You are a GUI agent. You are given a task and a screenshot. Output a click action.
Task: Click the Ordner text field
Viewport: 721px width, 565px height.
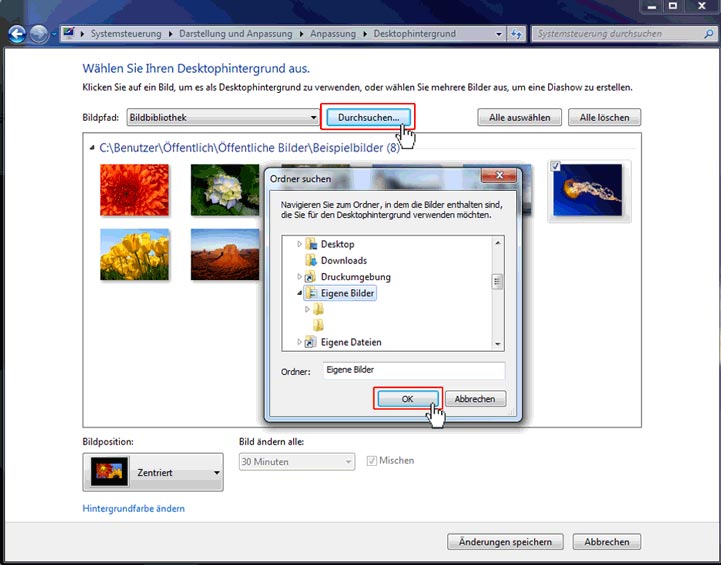pos(413,371)
